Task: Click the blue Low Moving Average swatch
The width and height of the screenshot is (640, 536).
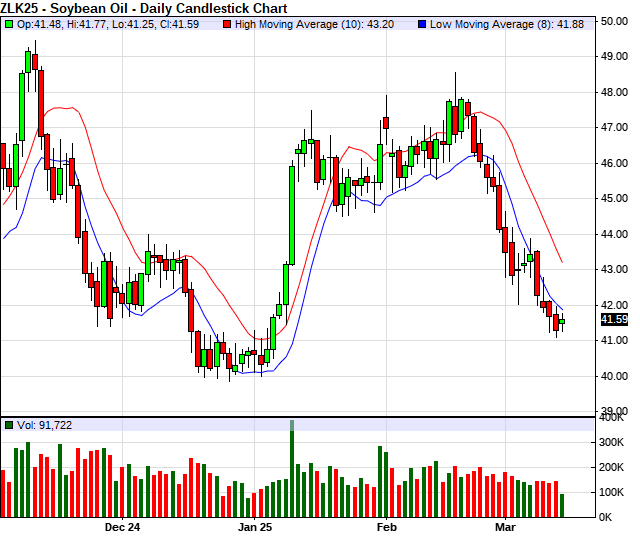Action: coord(422,24)
